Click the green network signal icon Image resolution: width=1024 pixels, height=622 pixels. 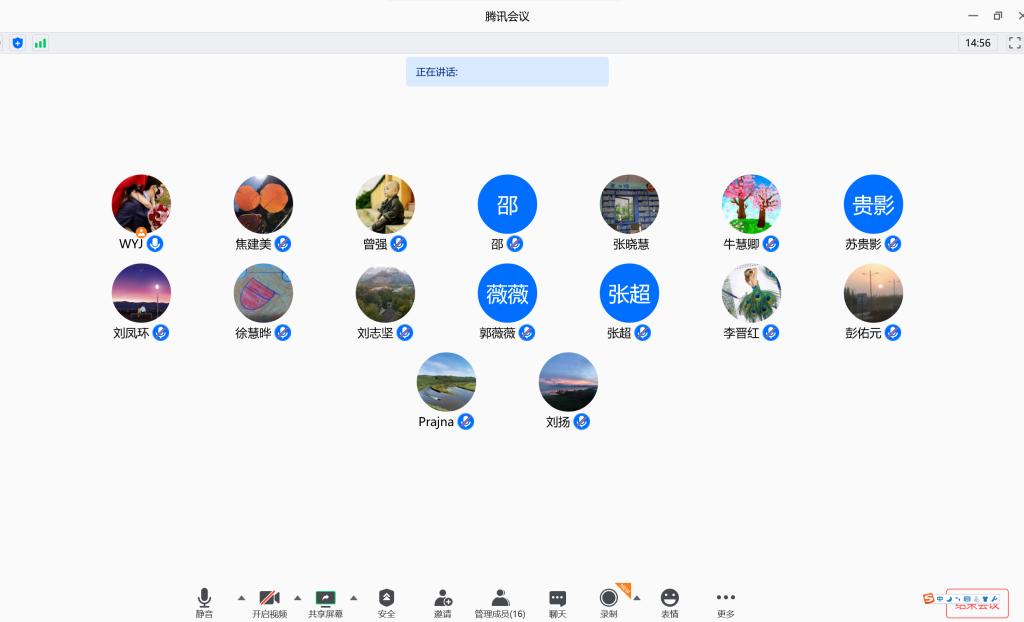pyautogui.click(x=40, y=43)
